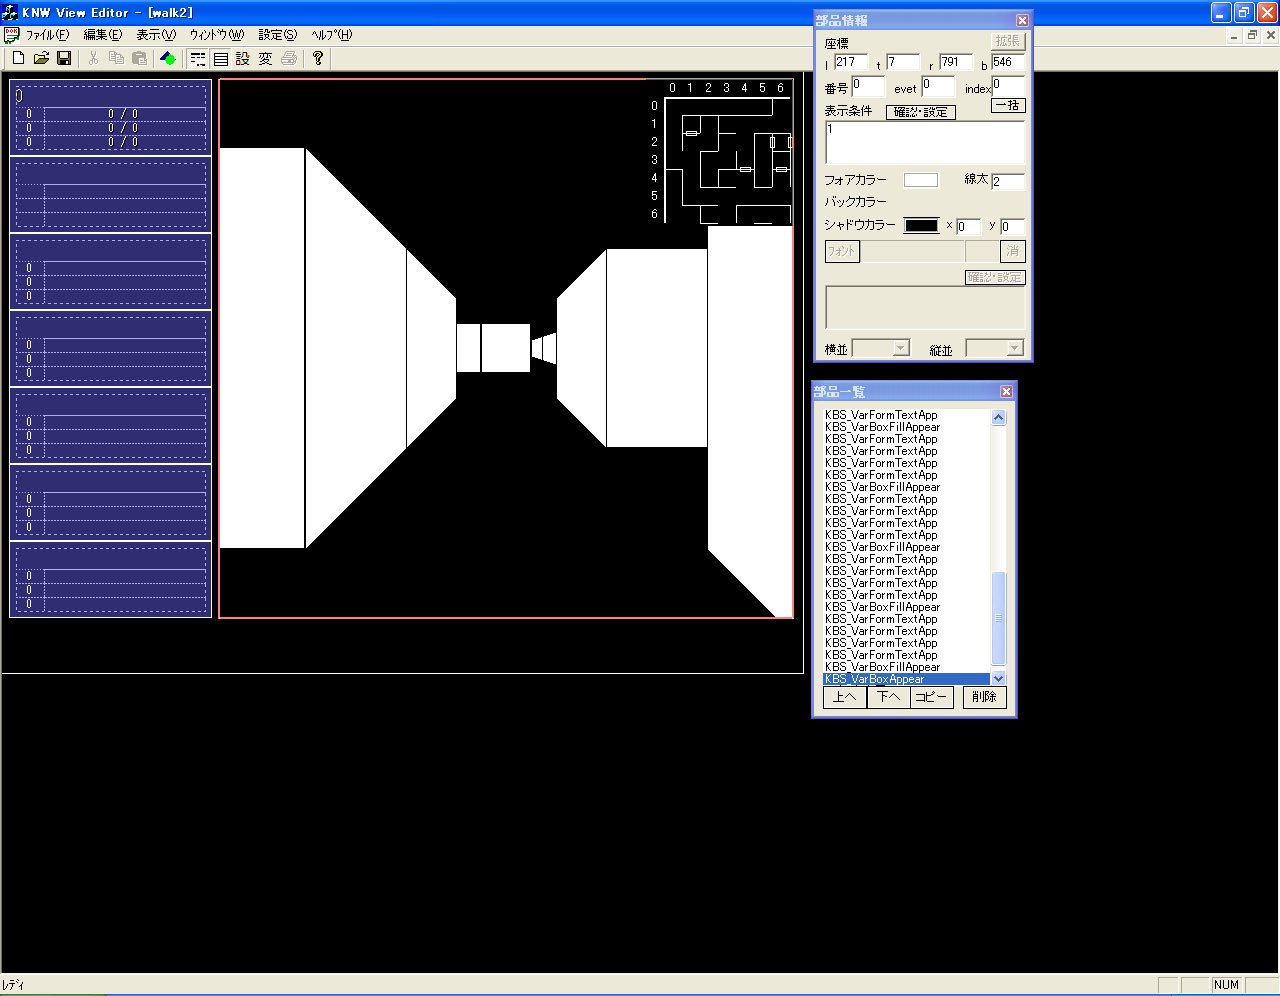The image size is (1280, 996).
Task: Click the t coordinate field 7
Action: pyautogui.click(x=903, y=63)
